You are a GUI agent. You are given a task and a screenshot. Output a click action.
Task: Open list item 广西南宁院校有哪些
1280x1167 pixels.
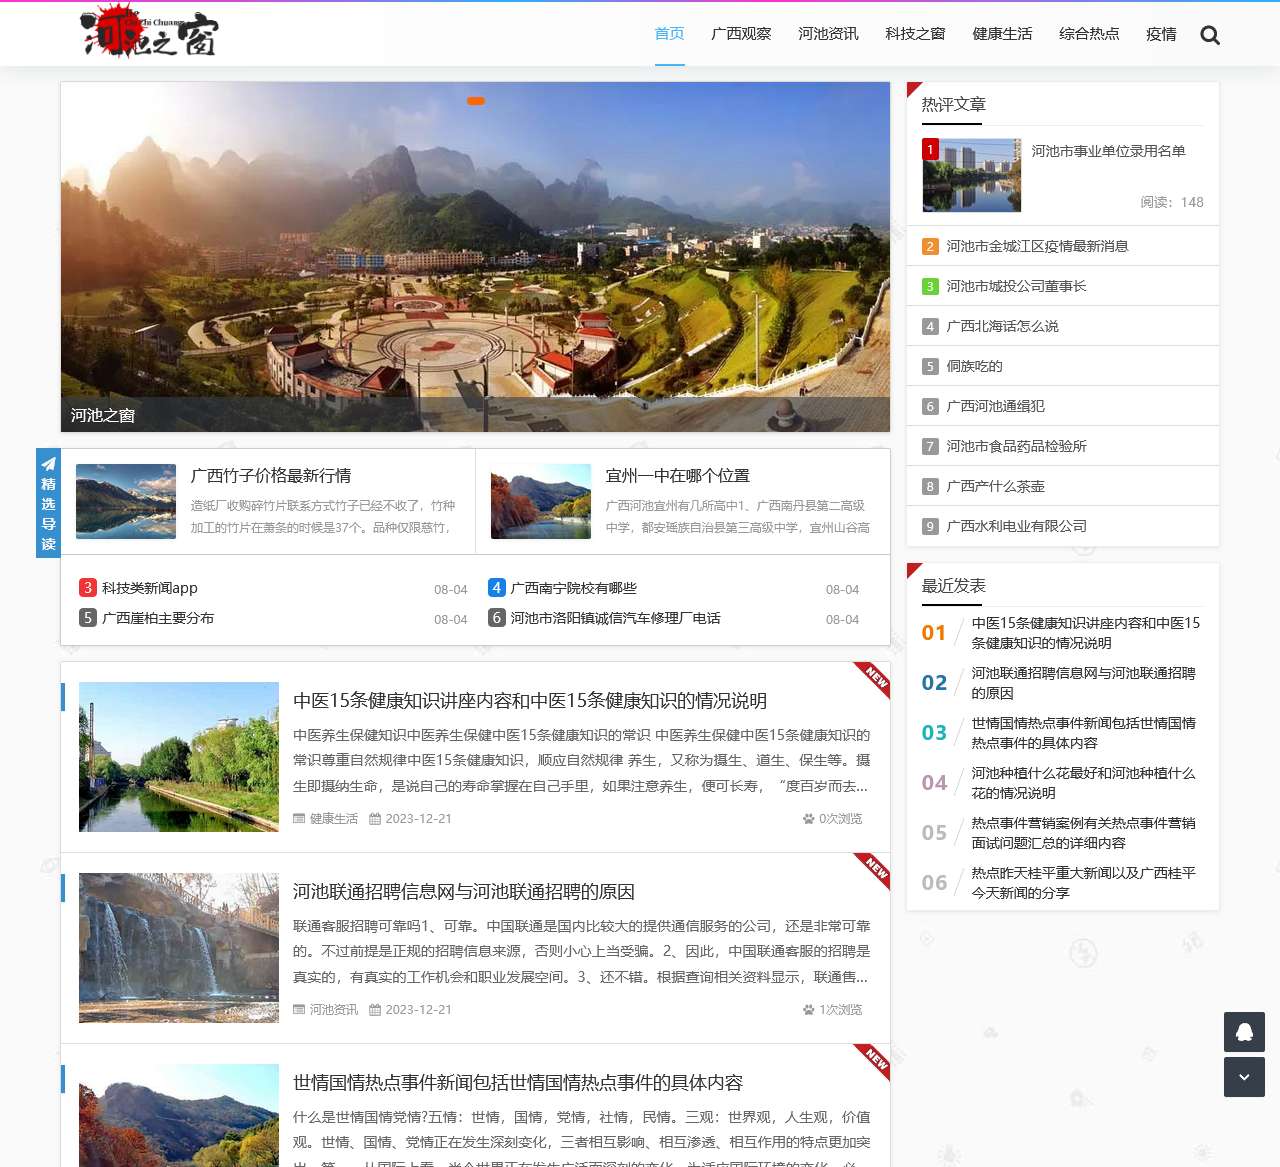574,588
